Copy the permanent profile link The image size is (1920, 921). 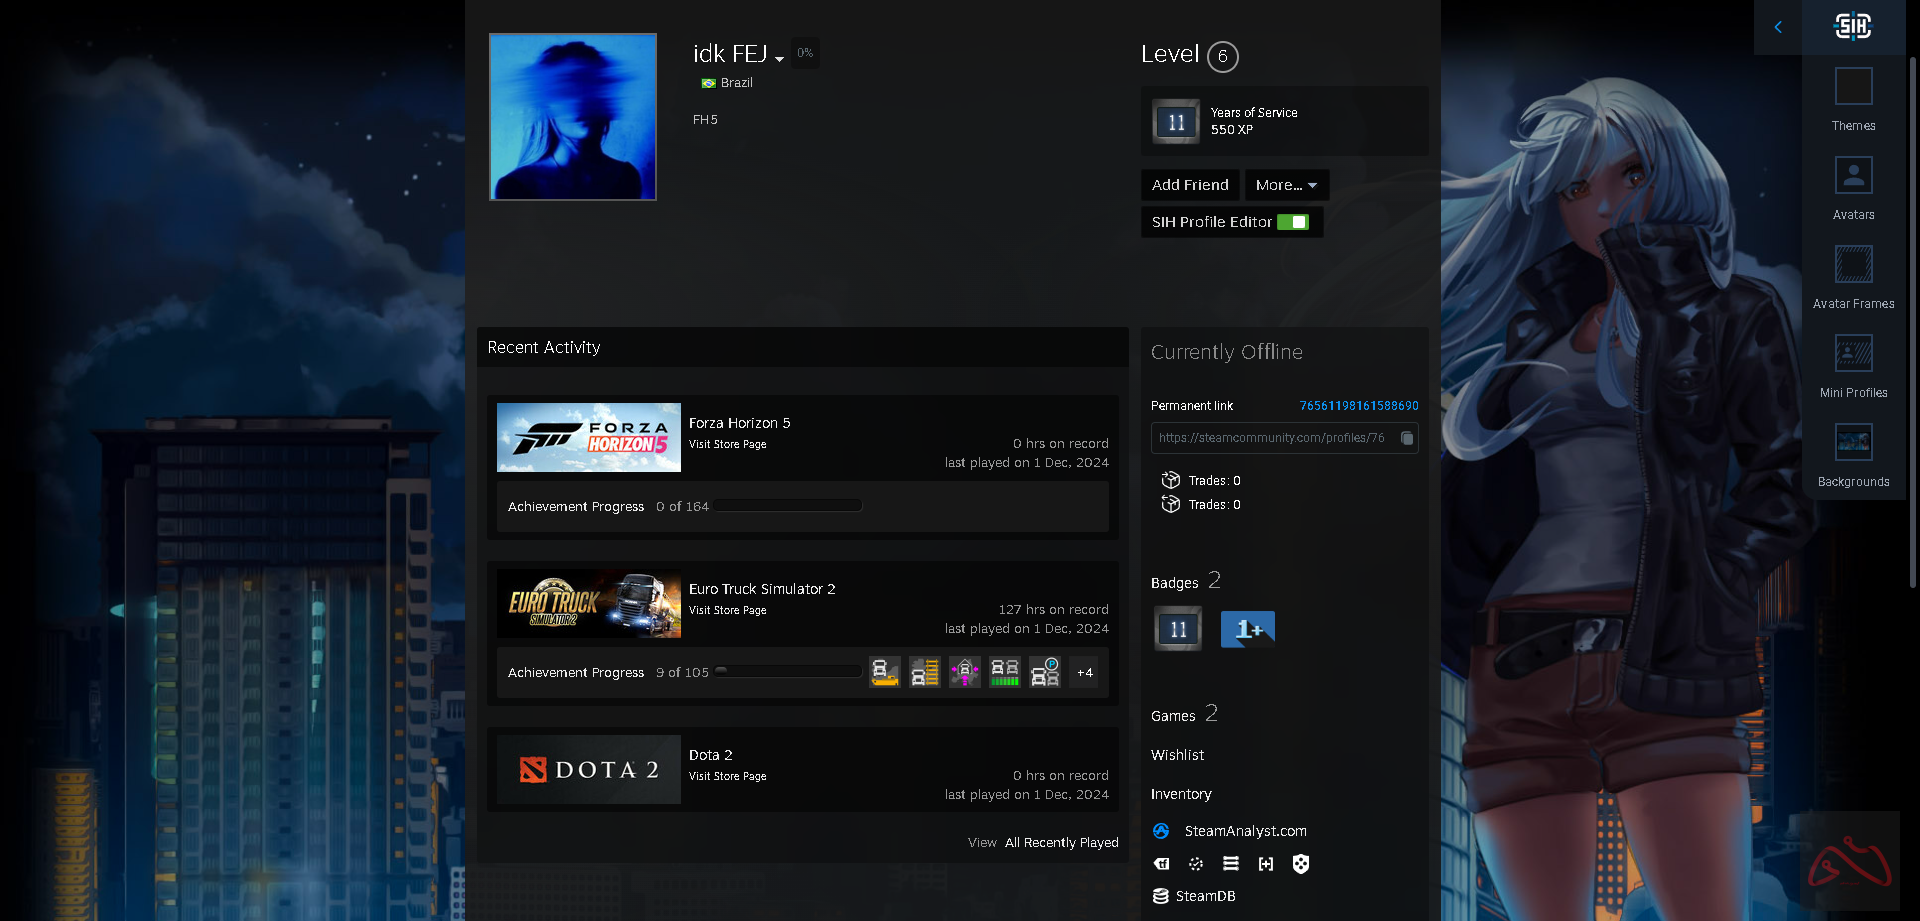[x=1406, y=438]
